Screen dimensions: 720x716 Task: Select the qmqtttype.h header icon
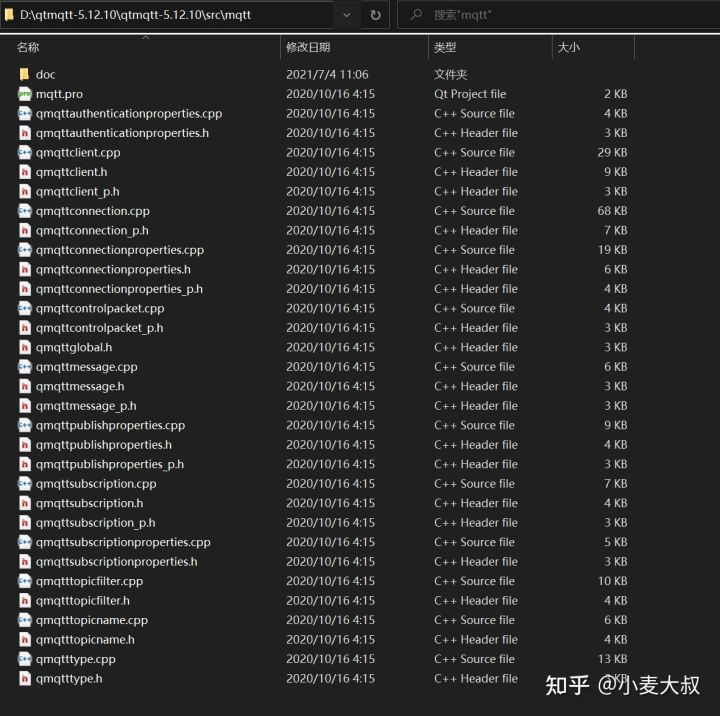(24, 679)
